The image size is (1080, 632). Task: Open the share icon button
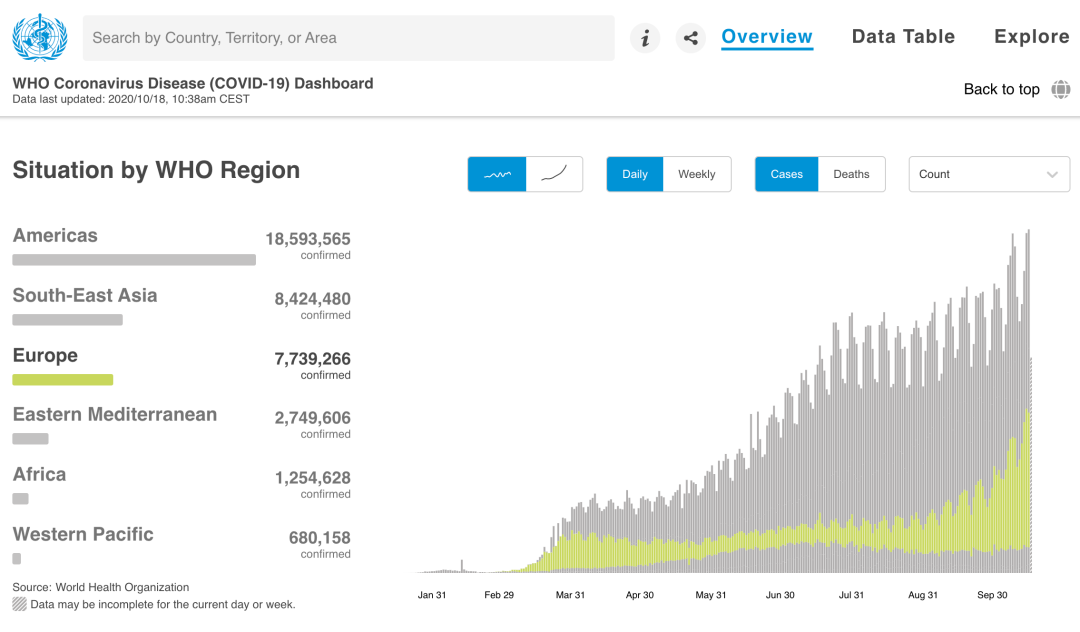click(x=691, y=38)
